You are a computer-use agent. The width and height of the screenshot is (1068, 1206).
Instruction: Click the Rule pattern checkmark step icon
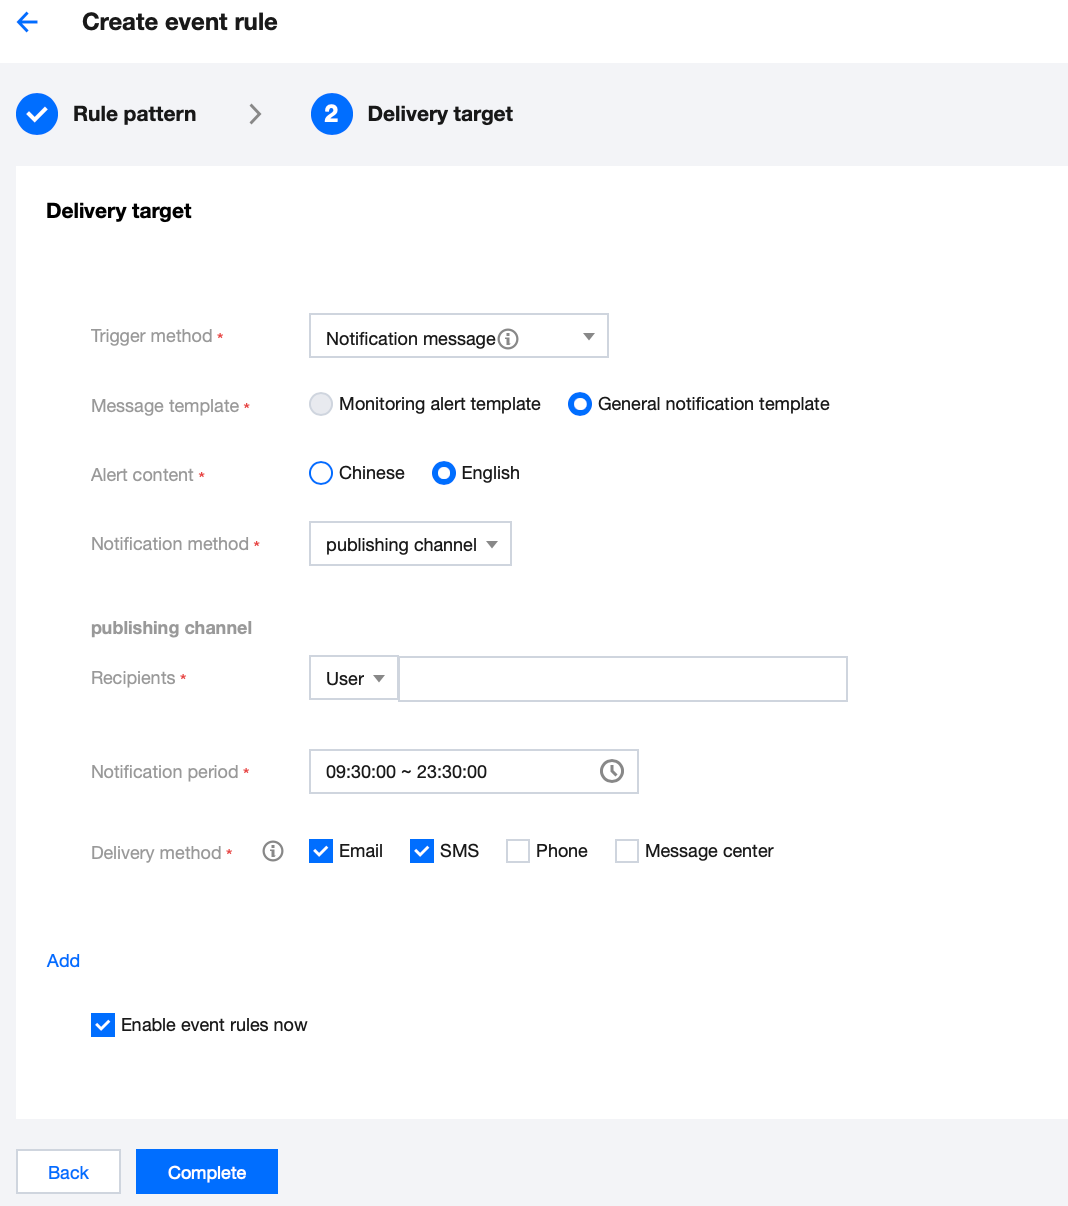(x=37, y=114)
